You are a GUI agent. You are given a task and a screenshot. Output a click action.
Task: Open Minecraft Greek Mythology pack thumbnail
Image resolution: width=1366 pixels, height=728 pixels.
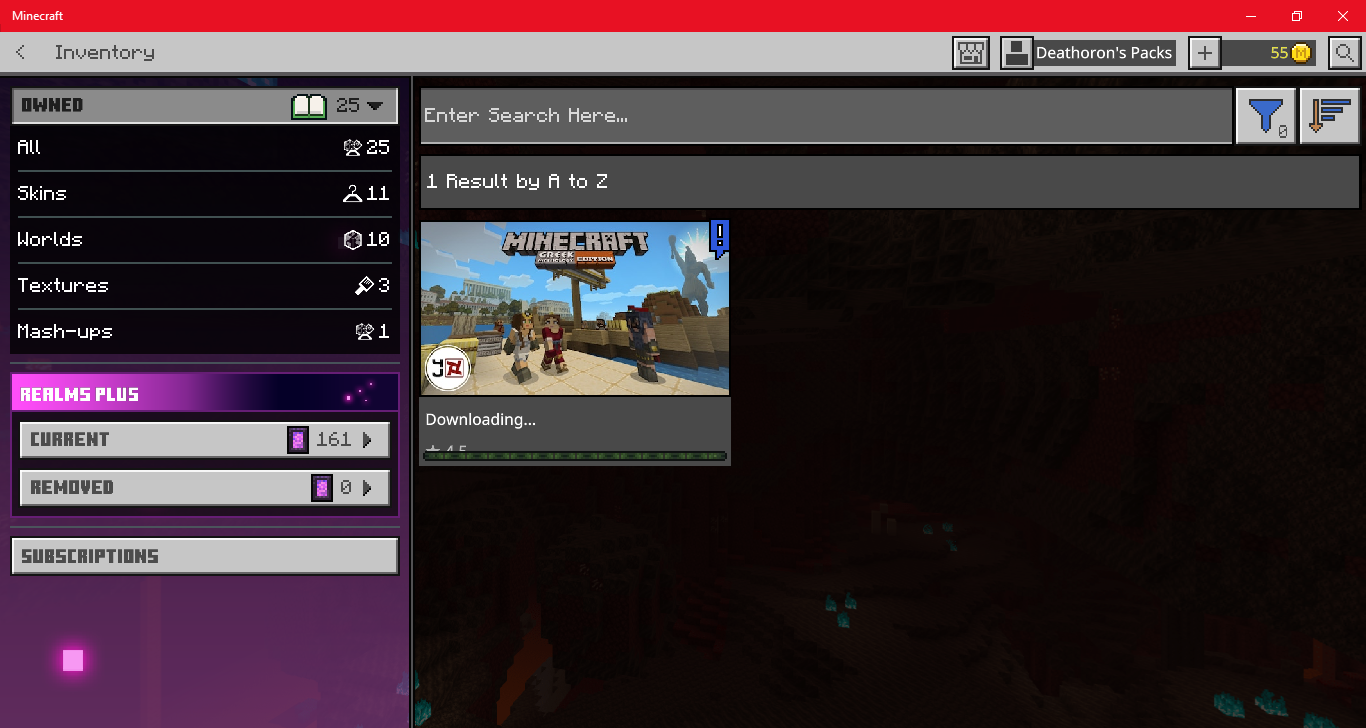[x=575, y=308]
